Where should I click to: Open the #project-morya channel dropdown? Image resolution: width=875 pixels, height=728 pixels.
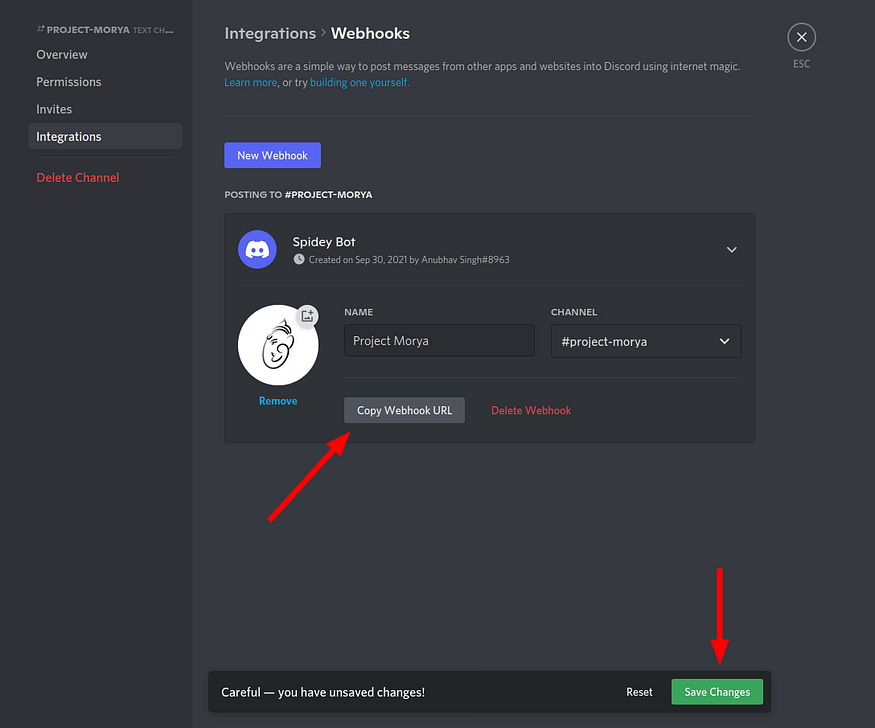coord(646,341)
